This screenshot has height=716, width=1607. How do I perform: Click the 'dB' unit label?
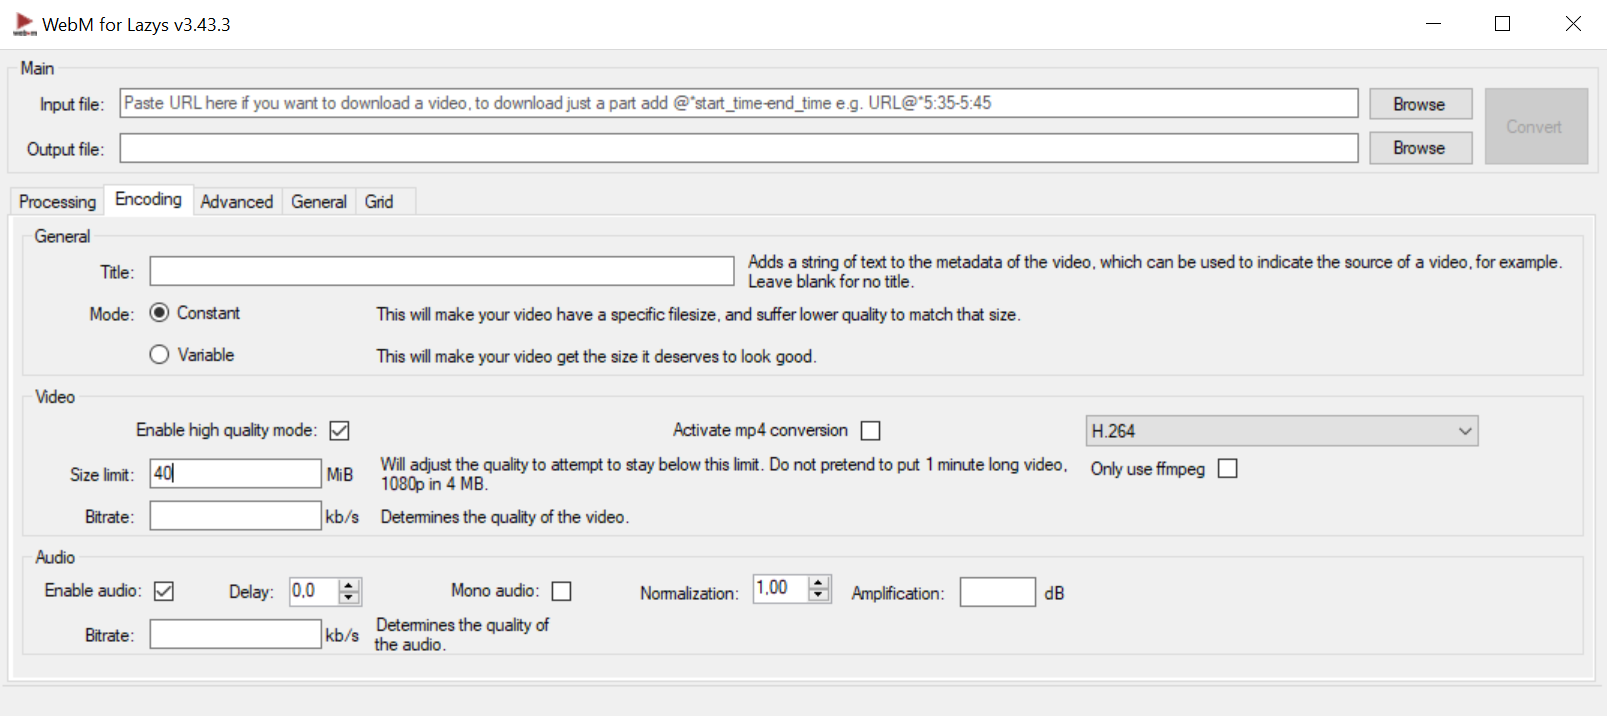pos(1054,593)
